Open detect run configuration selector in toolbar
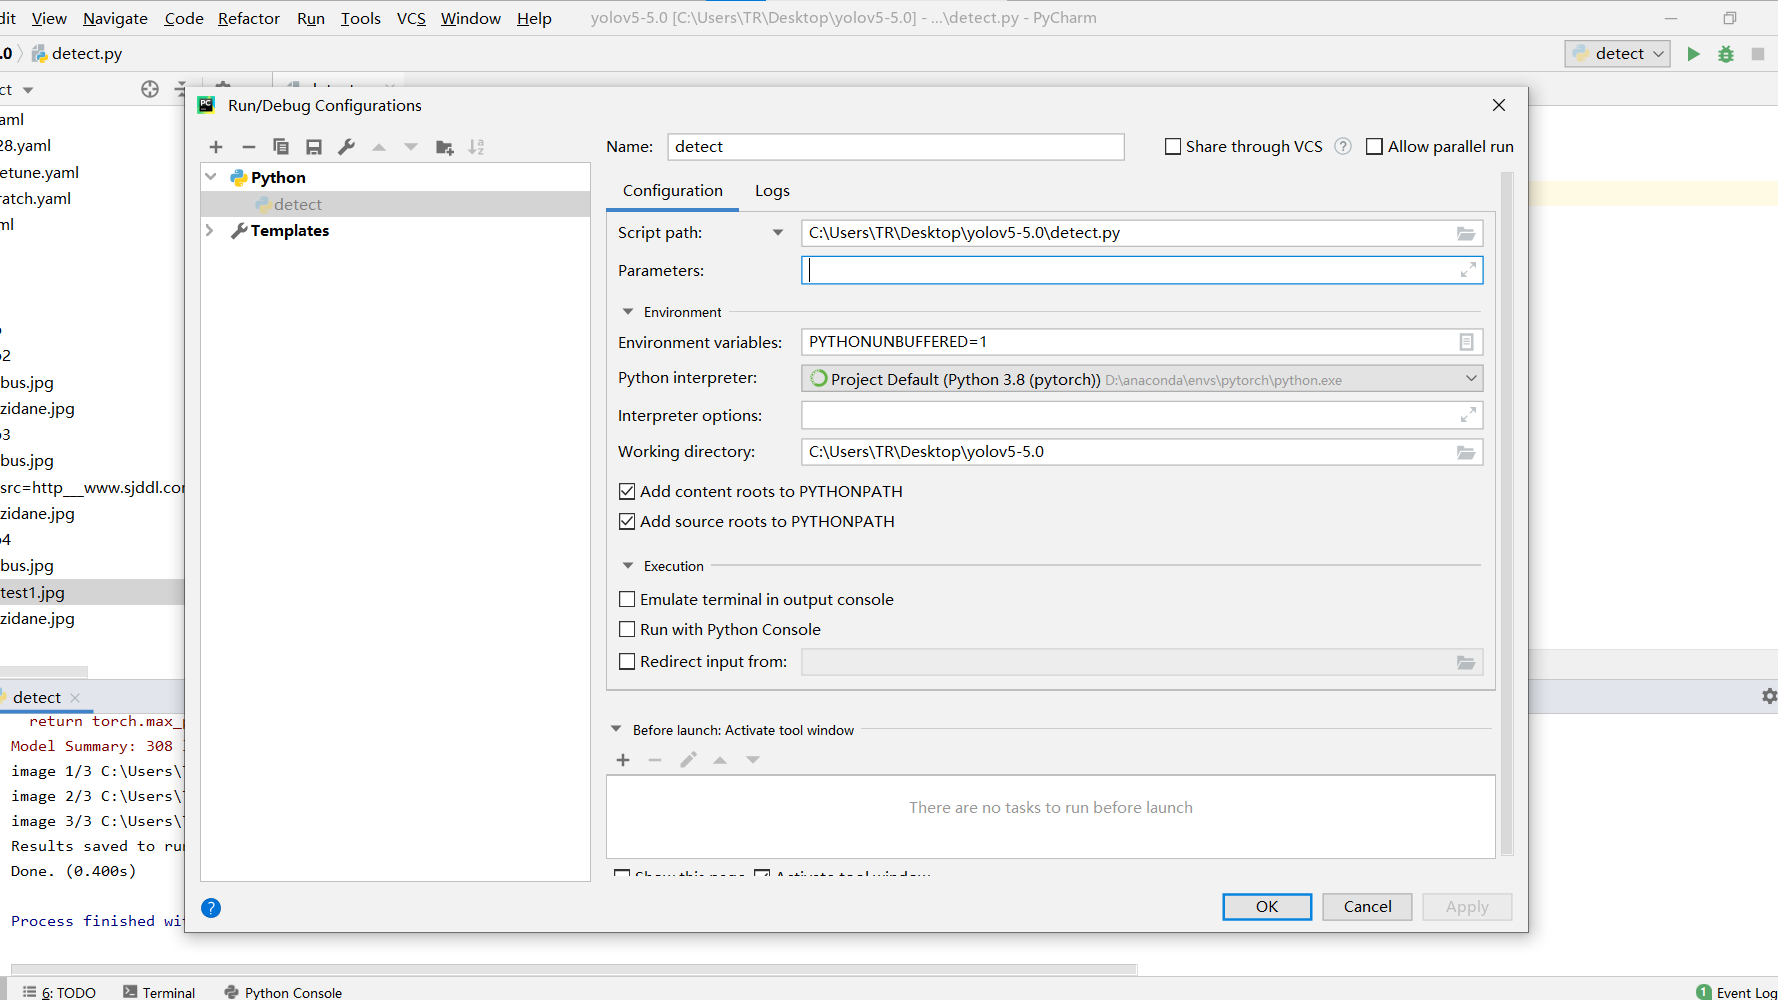This screenshot has height=1000, width=1778. [1617, 54]
